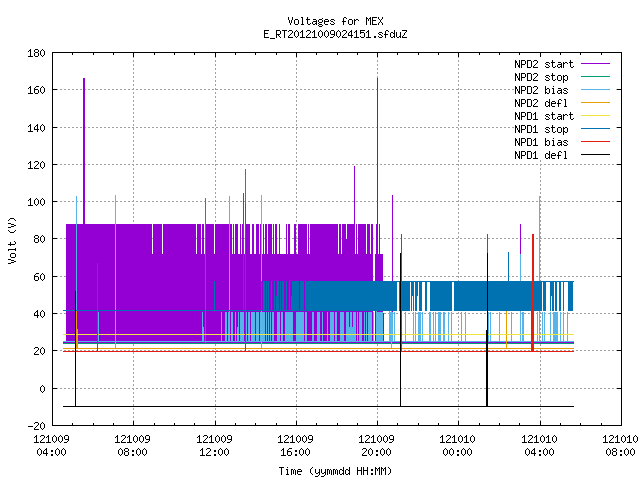Click the 120 y-axis tick label
The image size is (640, 480).
pos(36,165)
